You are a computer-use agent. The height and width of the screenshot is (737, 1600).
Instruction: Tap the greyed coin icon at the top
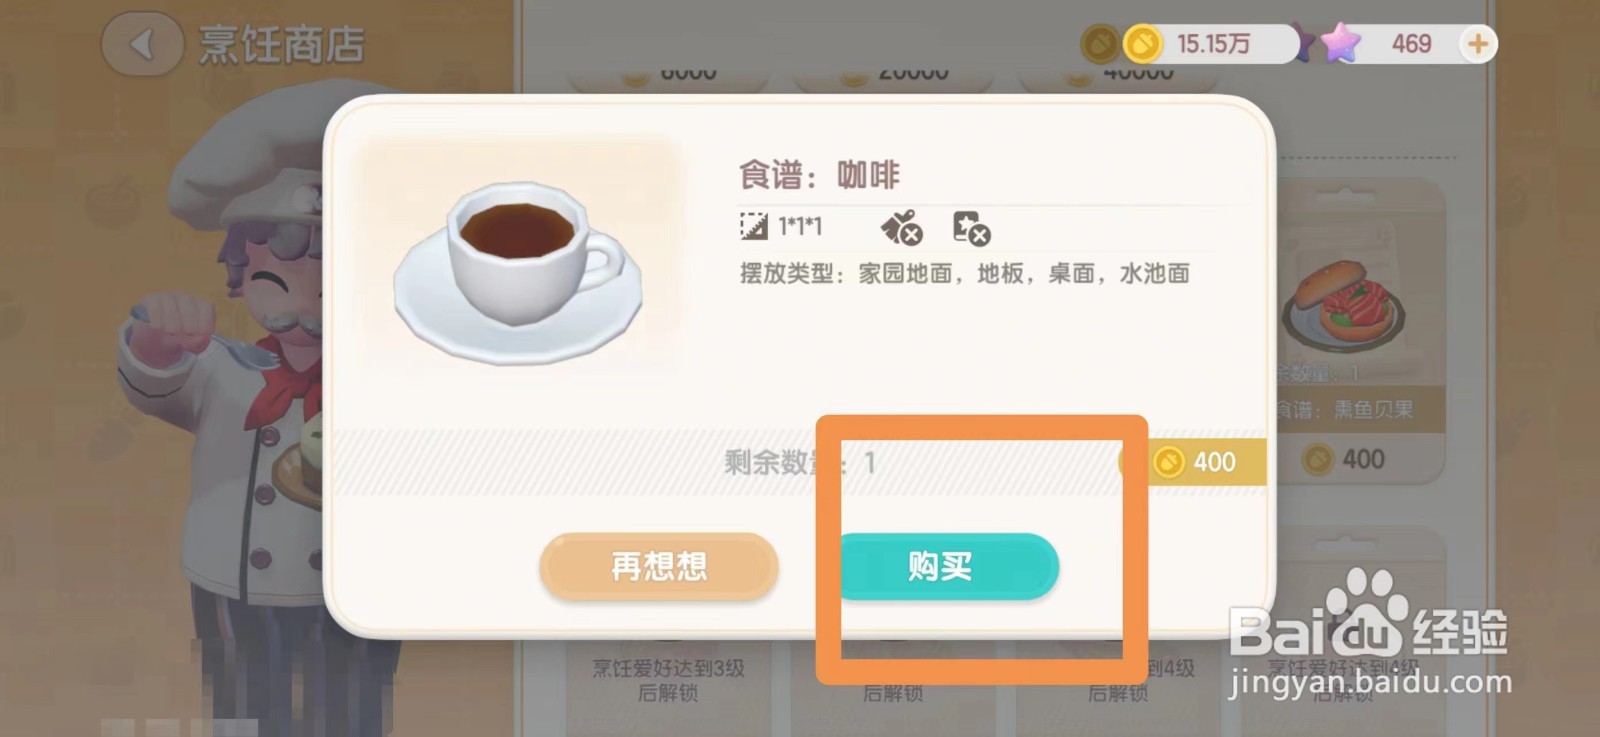(x=1099, y=44)
